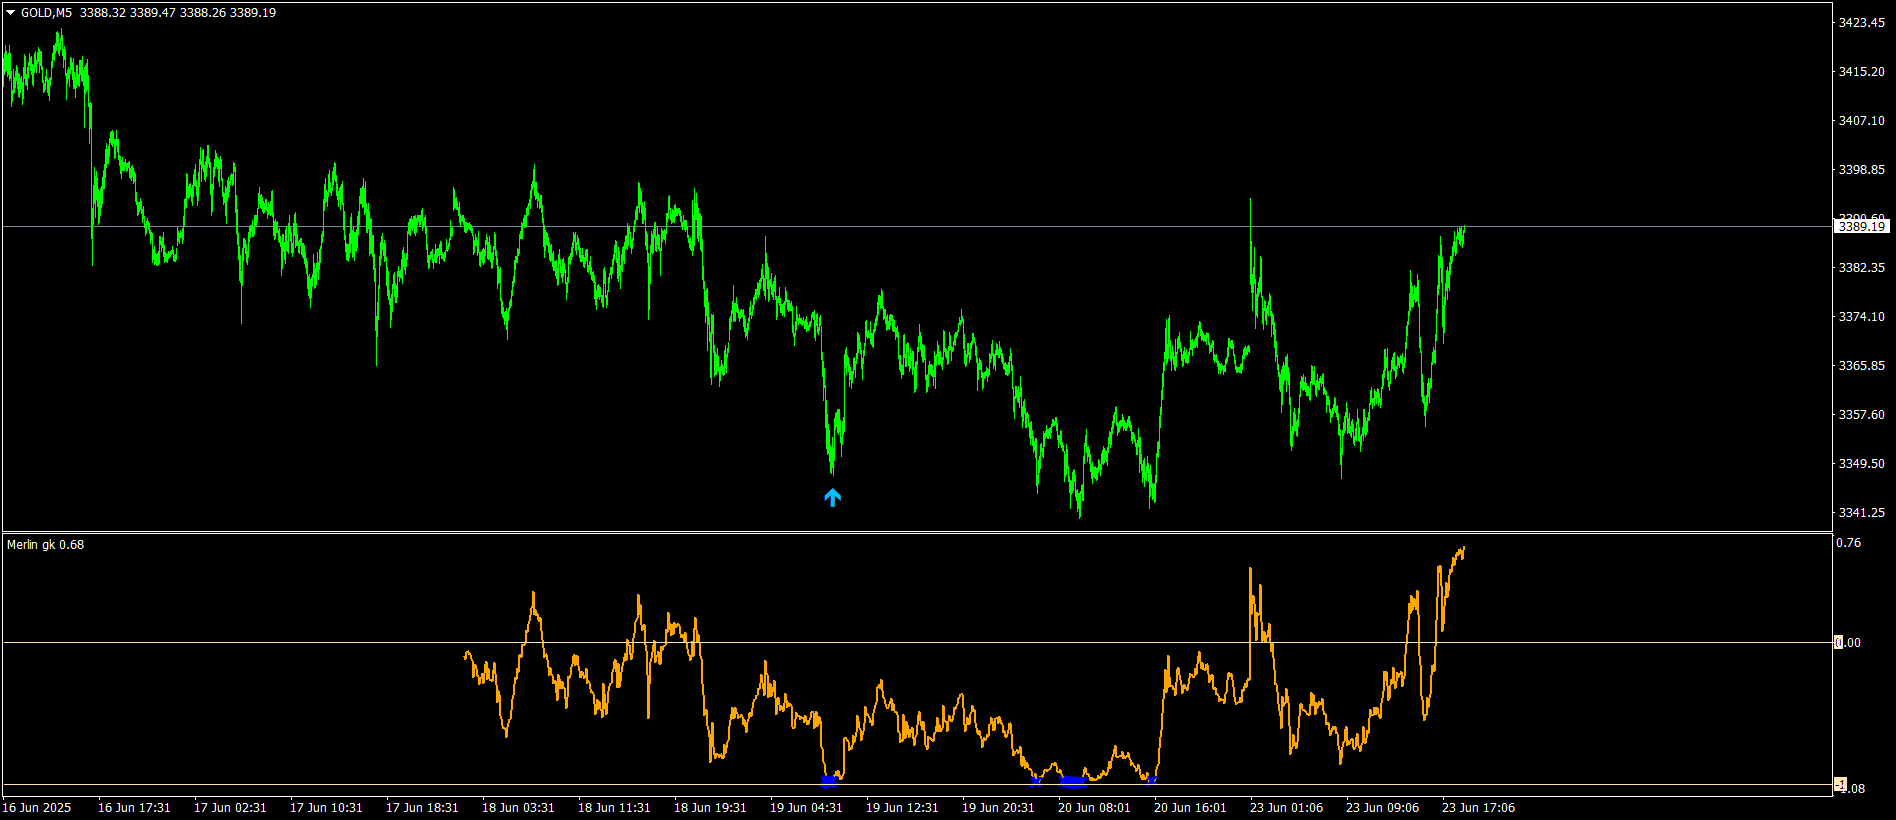Click the 16 Jun 2025 date label
The width and height of the screenshot is (1896, 820).
pyautogui.click(x=37, y=808)
